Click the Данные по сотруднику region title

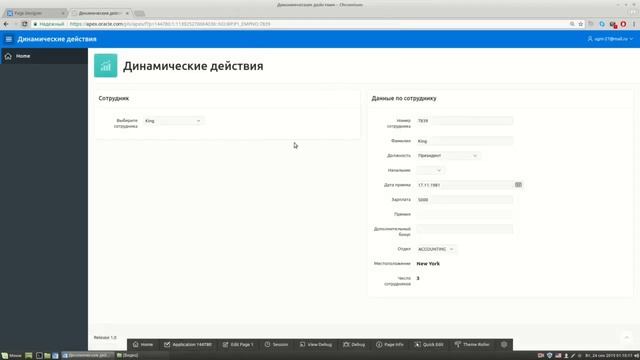tap(404, 98)
